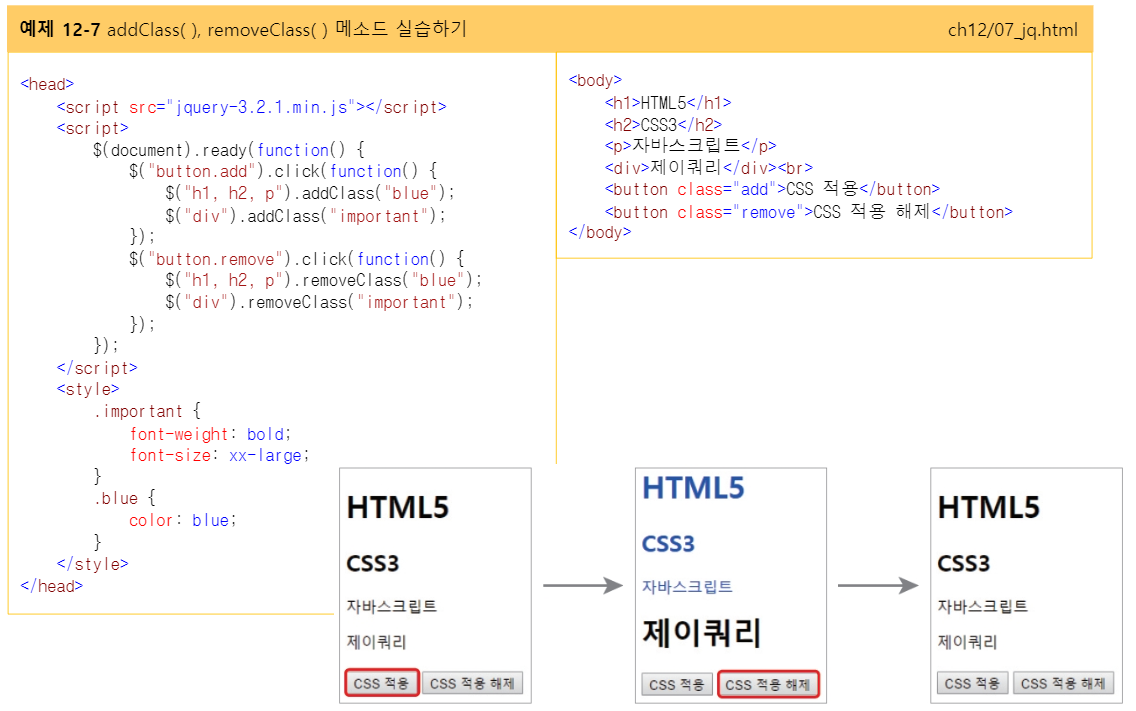Select blue HTML5 heading in middle preview

click(x=693, y=488)
